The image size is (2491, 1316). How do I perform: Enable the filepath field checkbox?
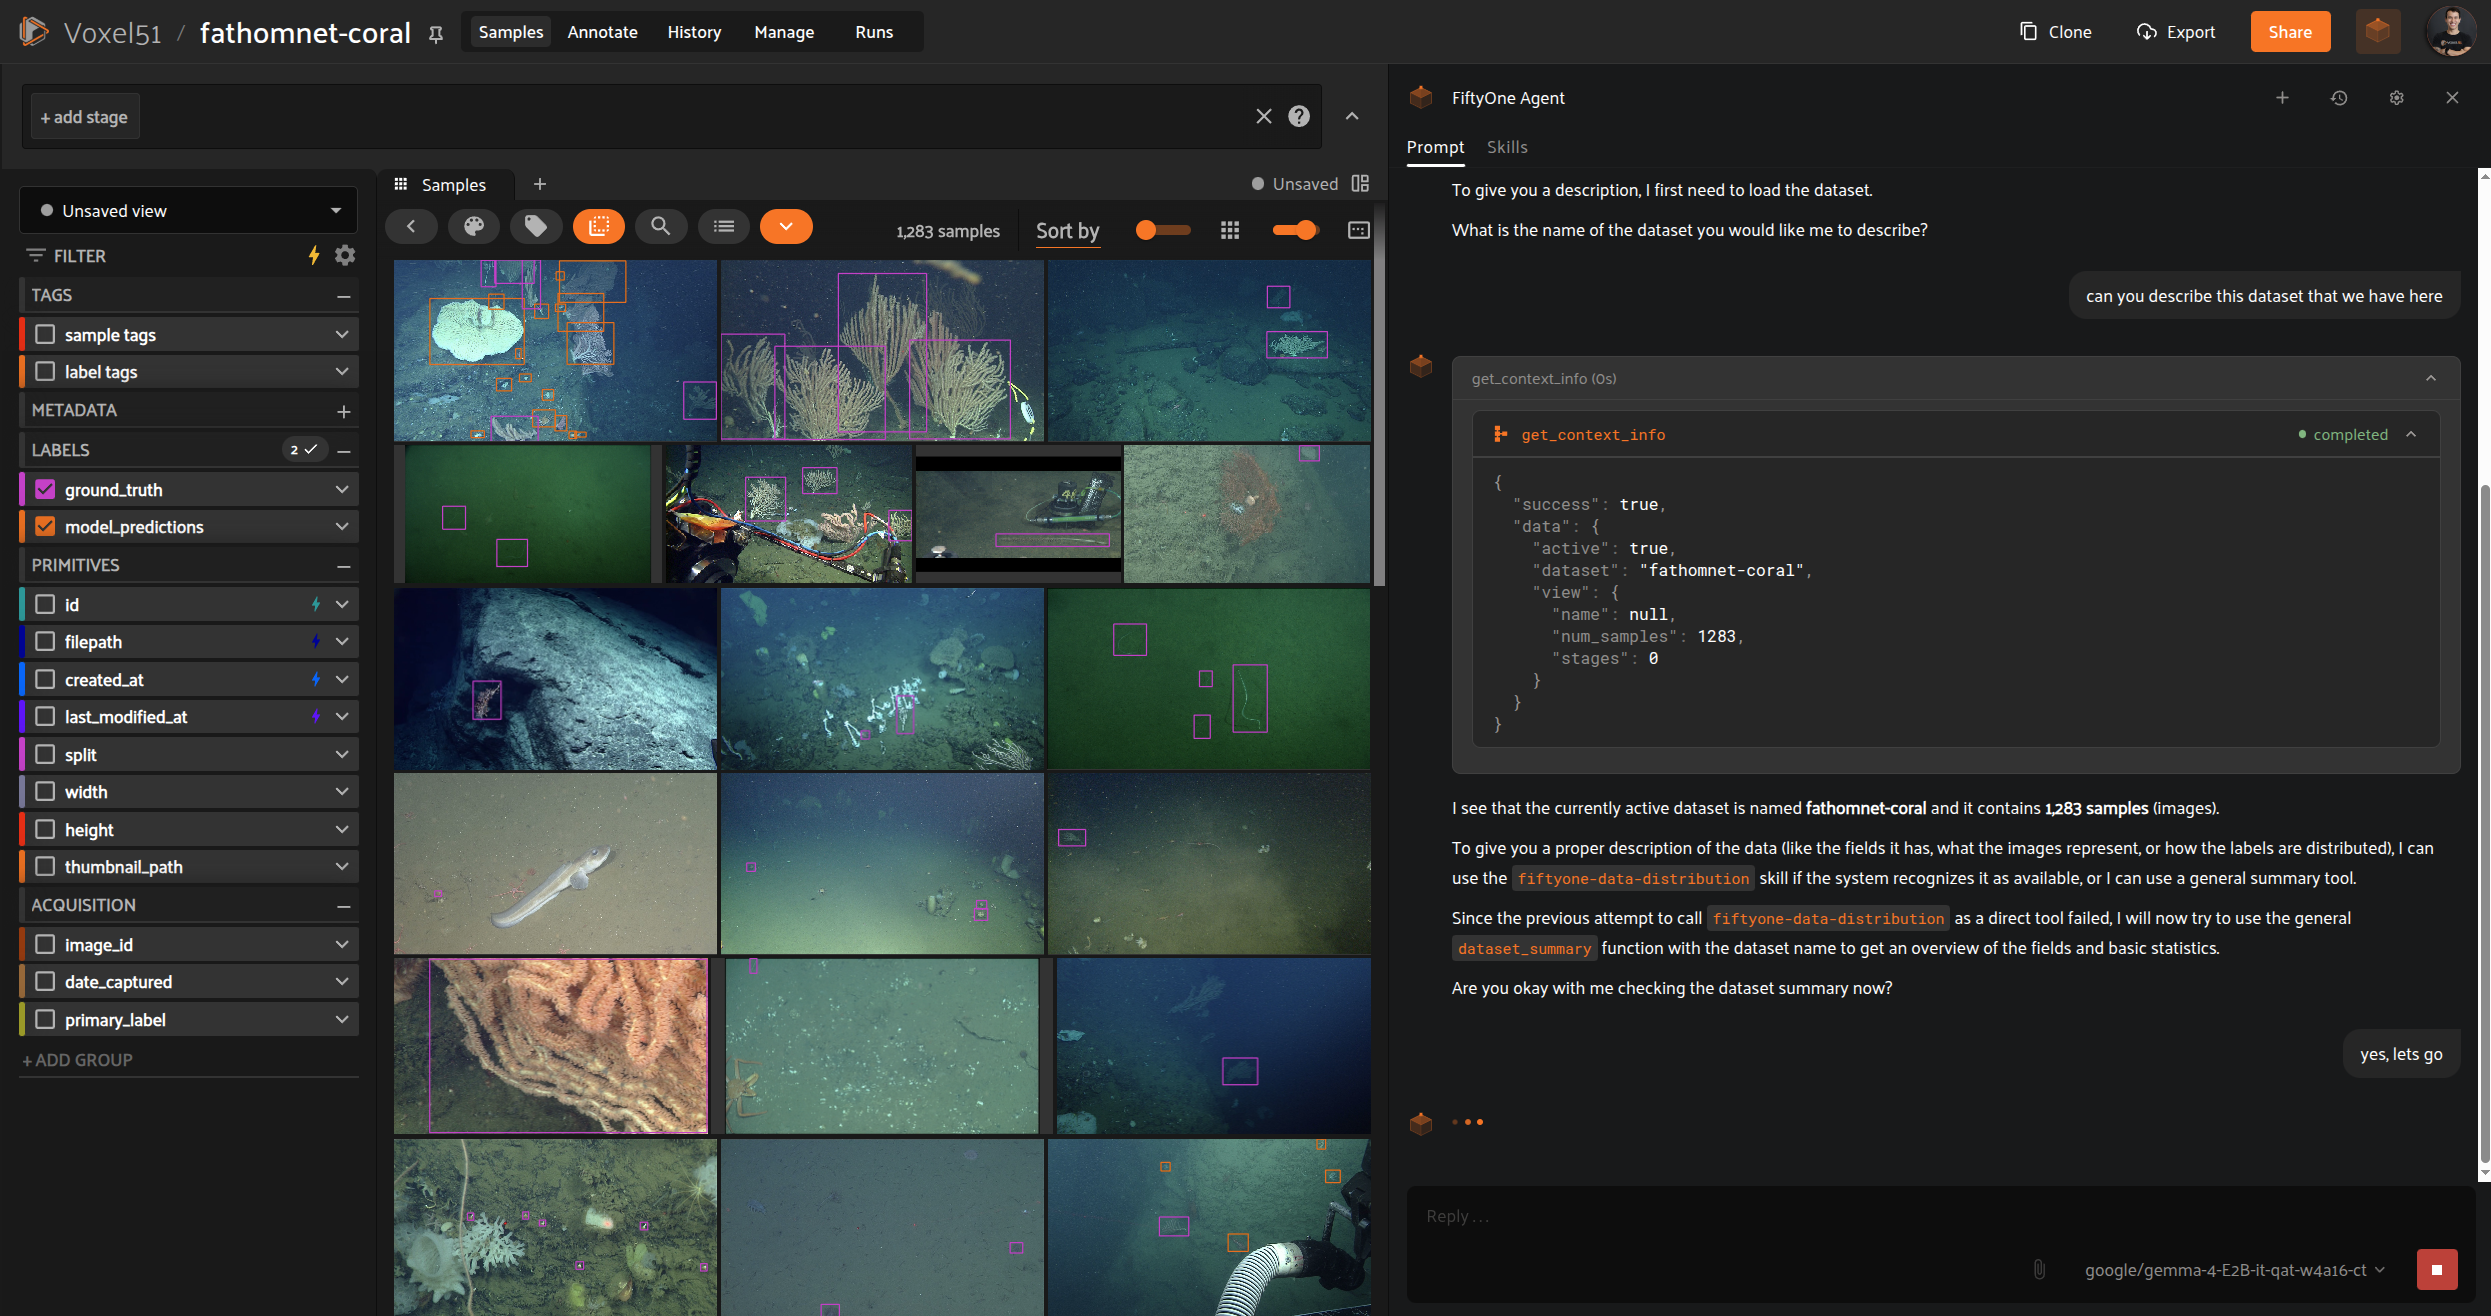click(x=45, y=641)
